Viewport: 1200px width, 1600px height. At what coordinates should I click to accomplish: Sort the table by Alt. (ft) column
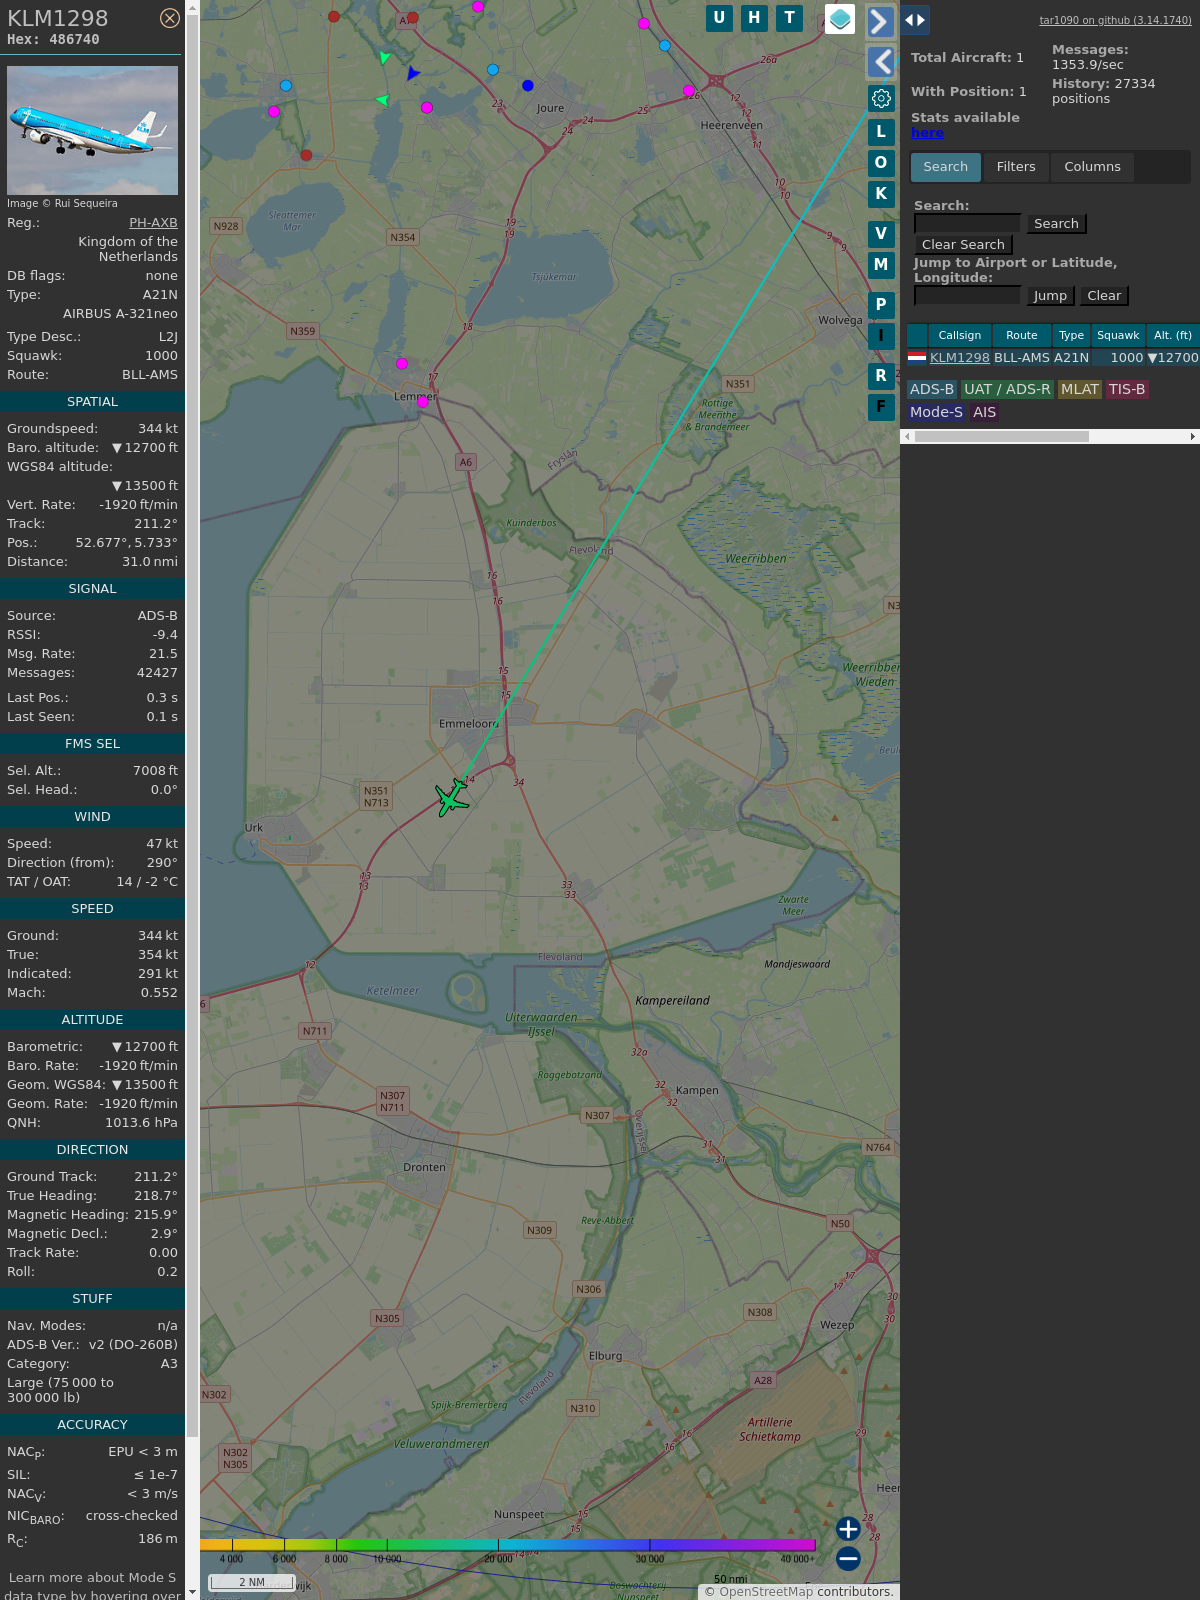coord(1173,335)
